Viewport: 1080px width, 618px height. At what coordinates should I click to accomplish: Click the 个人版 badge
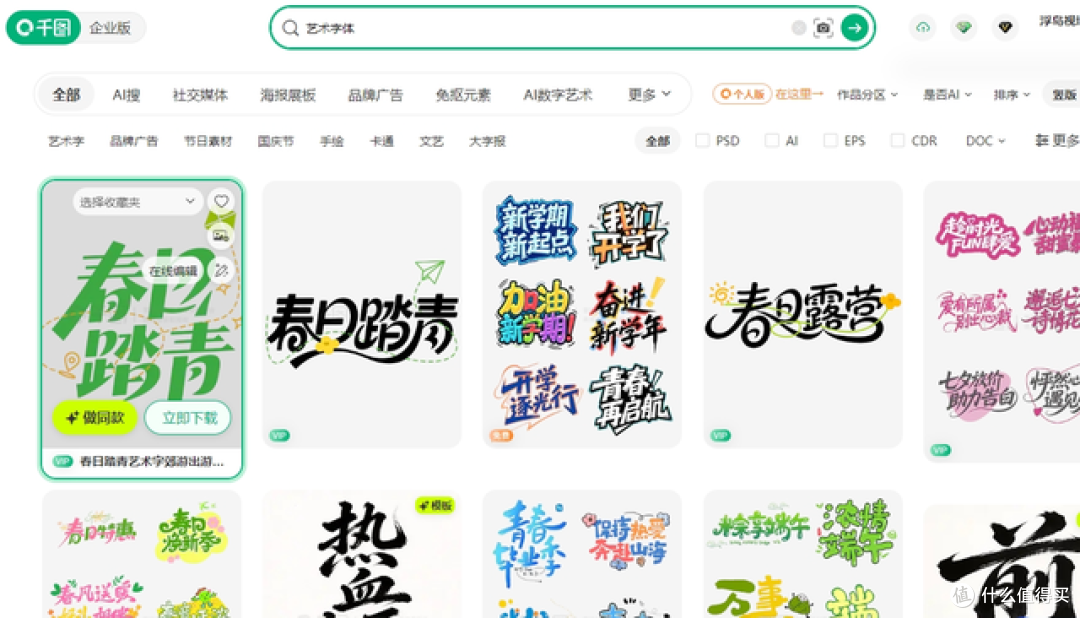click(x=742, y=94)
